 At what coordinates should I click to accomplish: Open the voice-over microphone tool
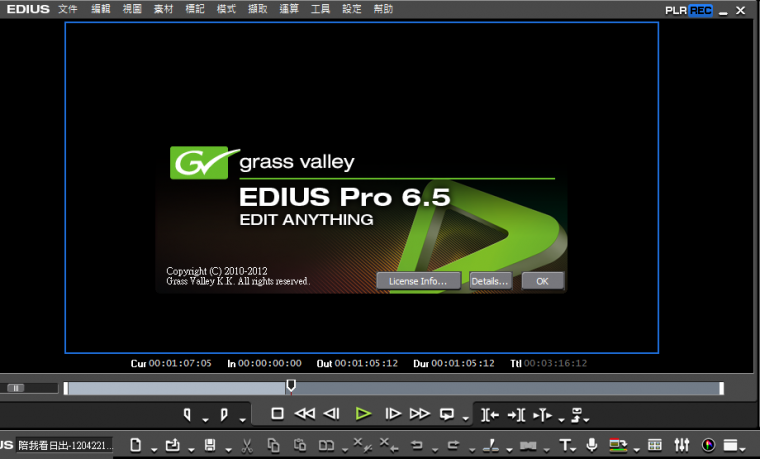pos(592,445)
